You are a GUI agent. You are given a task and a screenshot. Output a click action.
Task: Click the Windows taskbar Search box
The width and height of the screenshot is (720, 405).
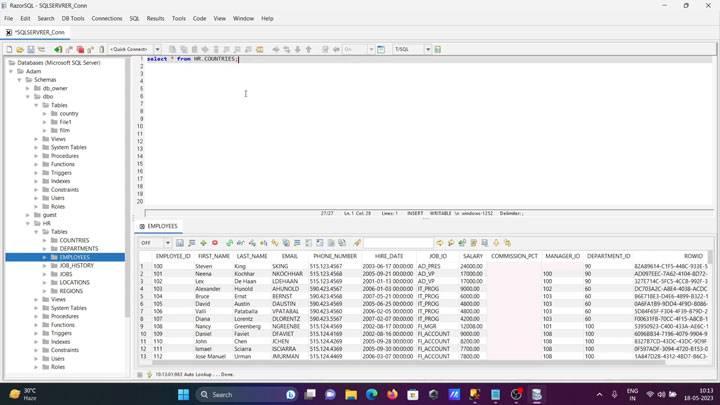point(247,394)
